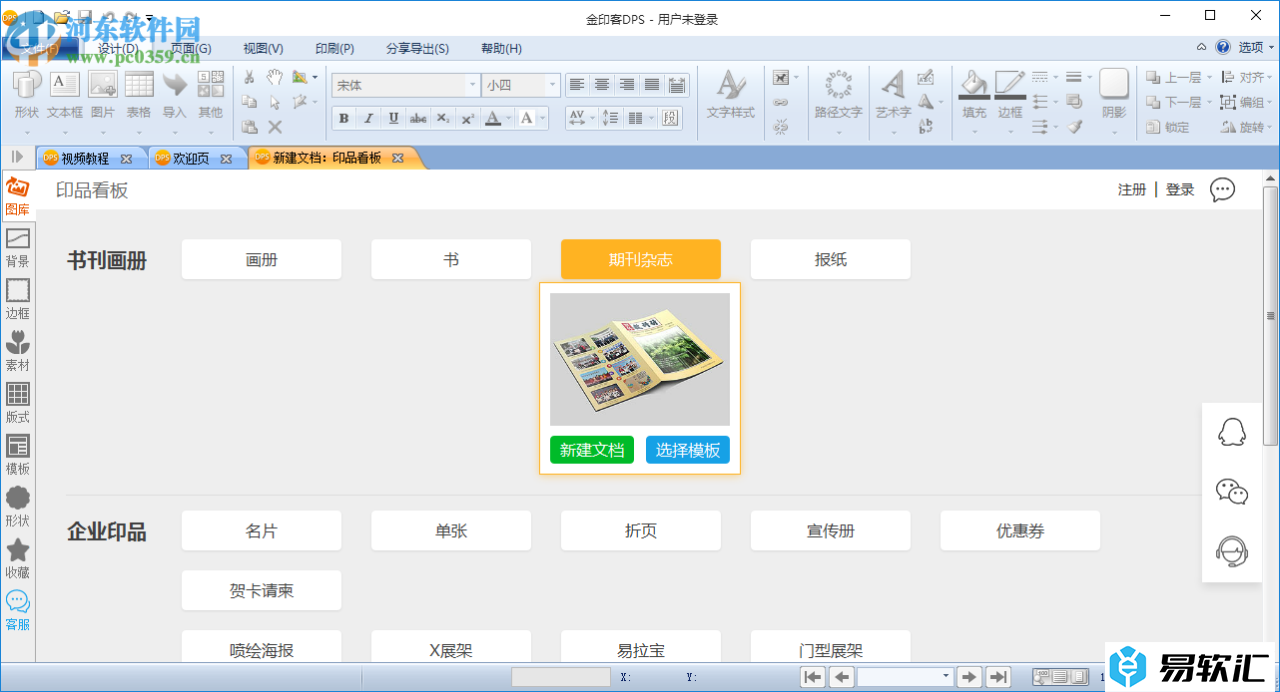Click the magazine preview thumbnail image
Viewport: 1280px width, 692px height.
click(640, 359)
